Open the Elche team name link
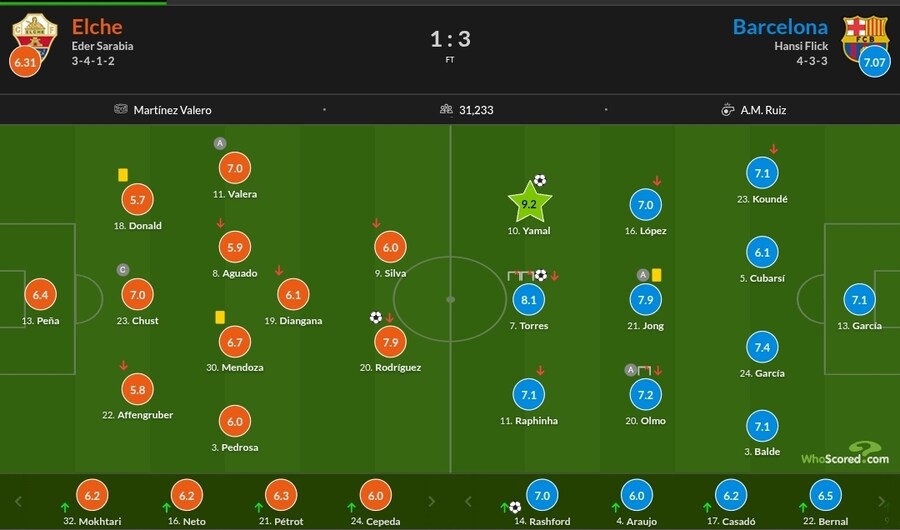 pos(97,26)
